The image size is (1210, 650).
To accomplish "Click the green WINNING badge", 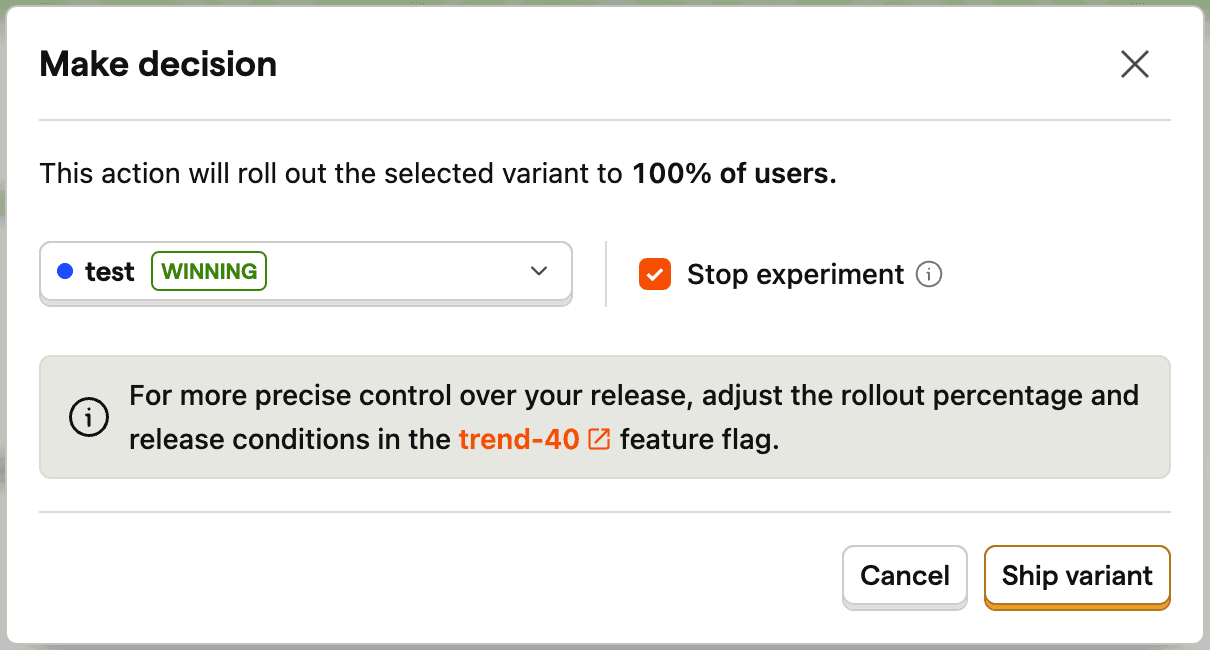I will (x=209, y=271).
